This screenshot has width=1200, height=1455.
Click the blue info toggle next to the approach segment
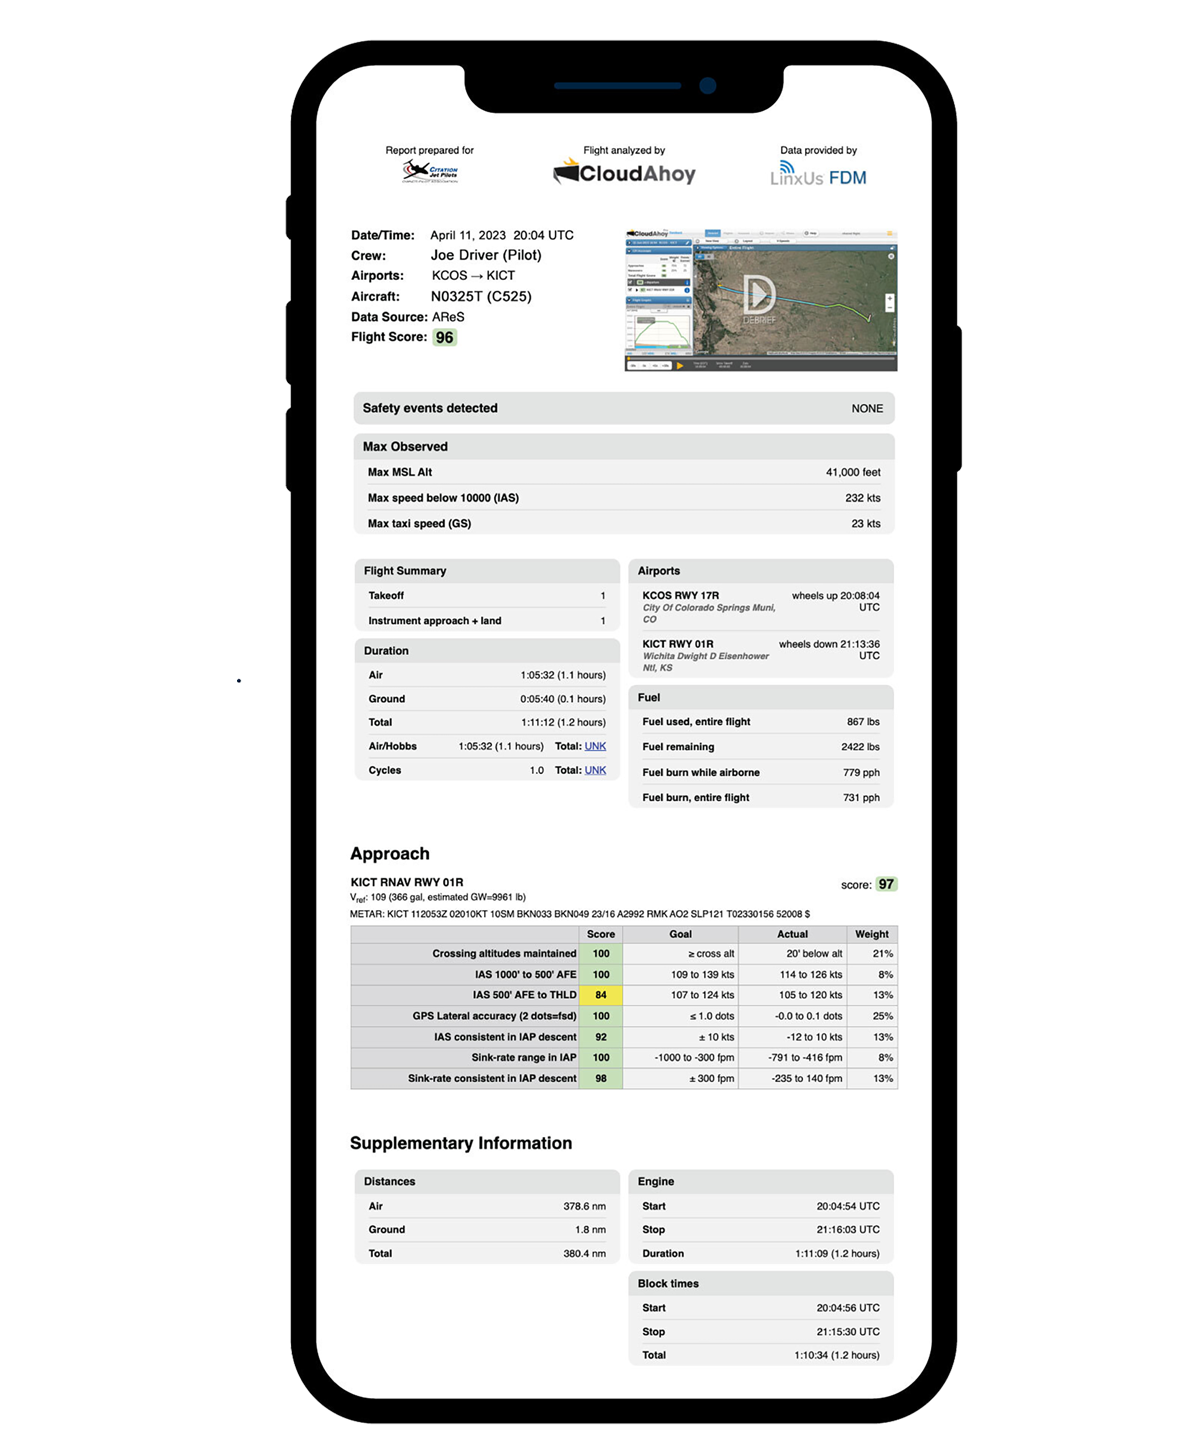pos(687,290)
